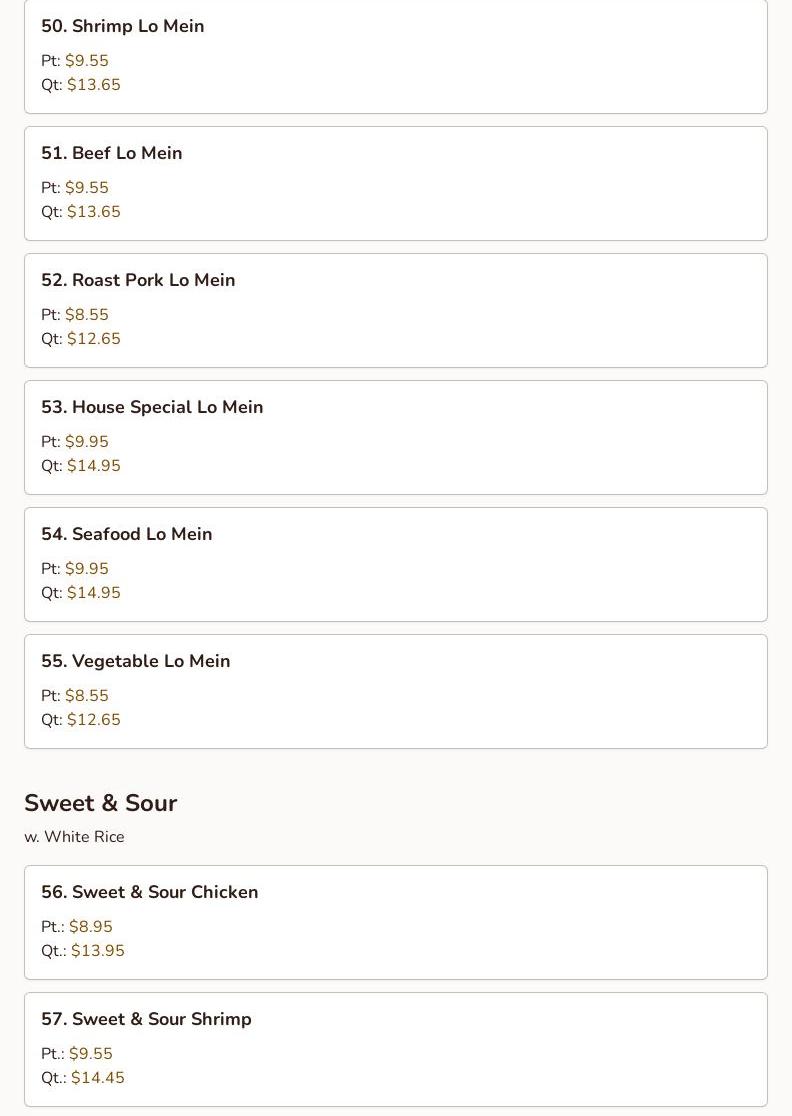Viewport: 792px width, 1116px height.
Task: Pick Seafood Lo Mein pint price
Action: pyautogui.click(x=87, y=569)
